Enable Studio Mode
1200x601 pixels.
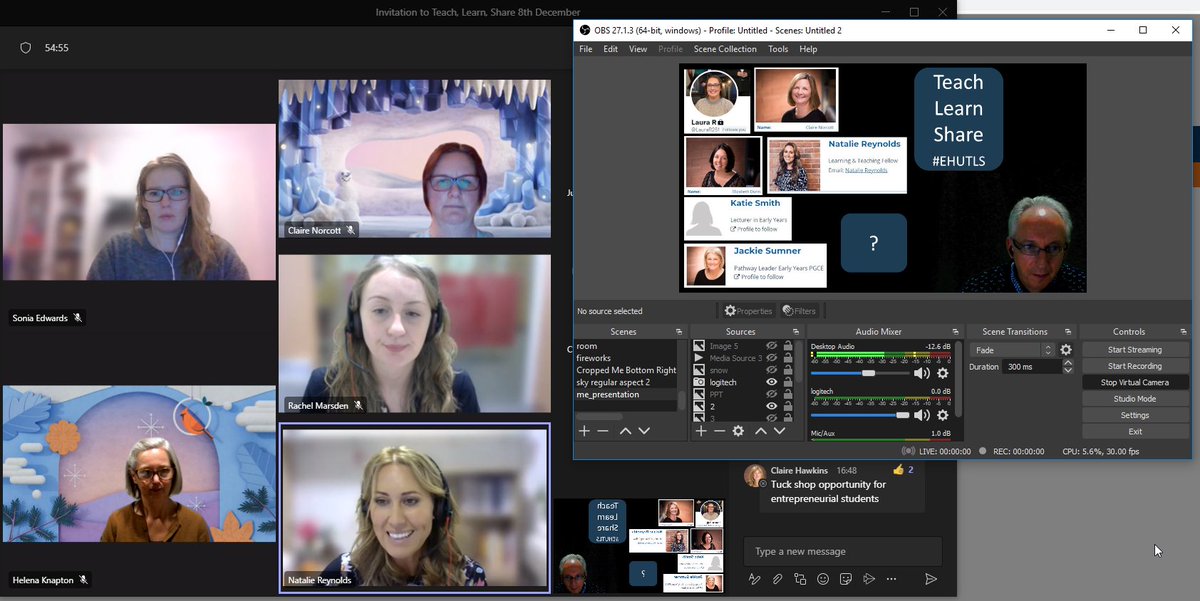coord(1135,399)
